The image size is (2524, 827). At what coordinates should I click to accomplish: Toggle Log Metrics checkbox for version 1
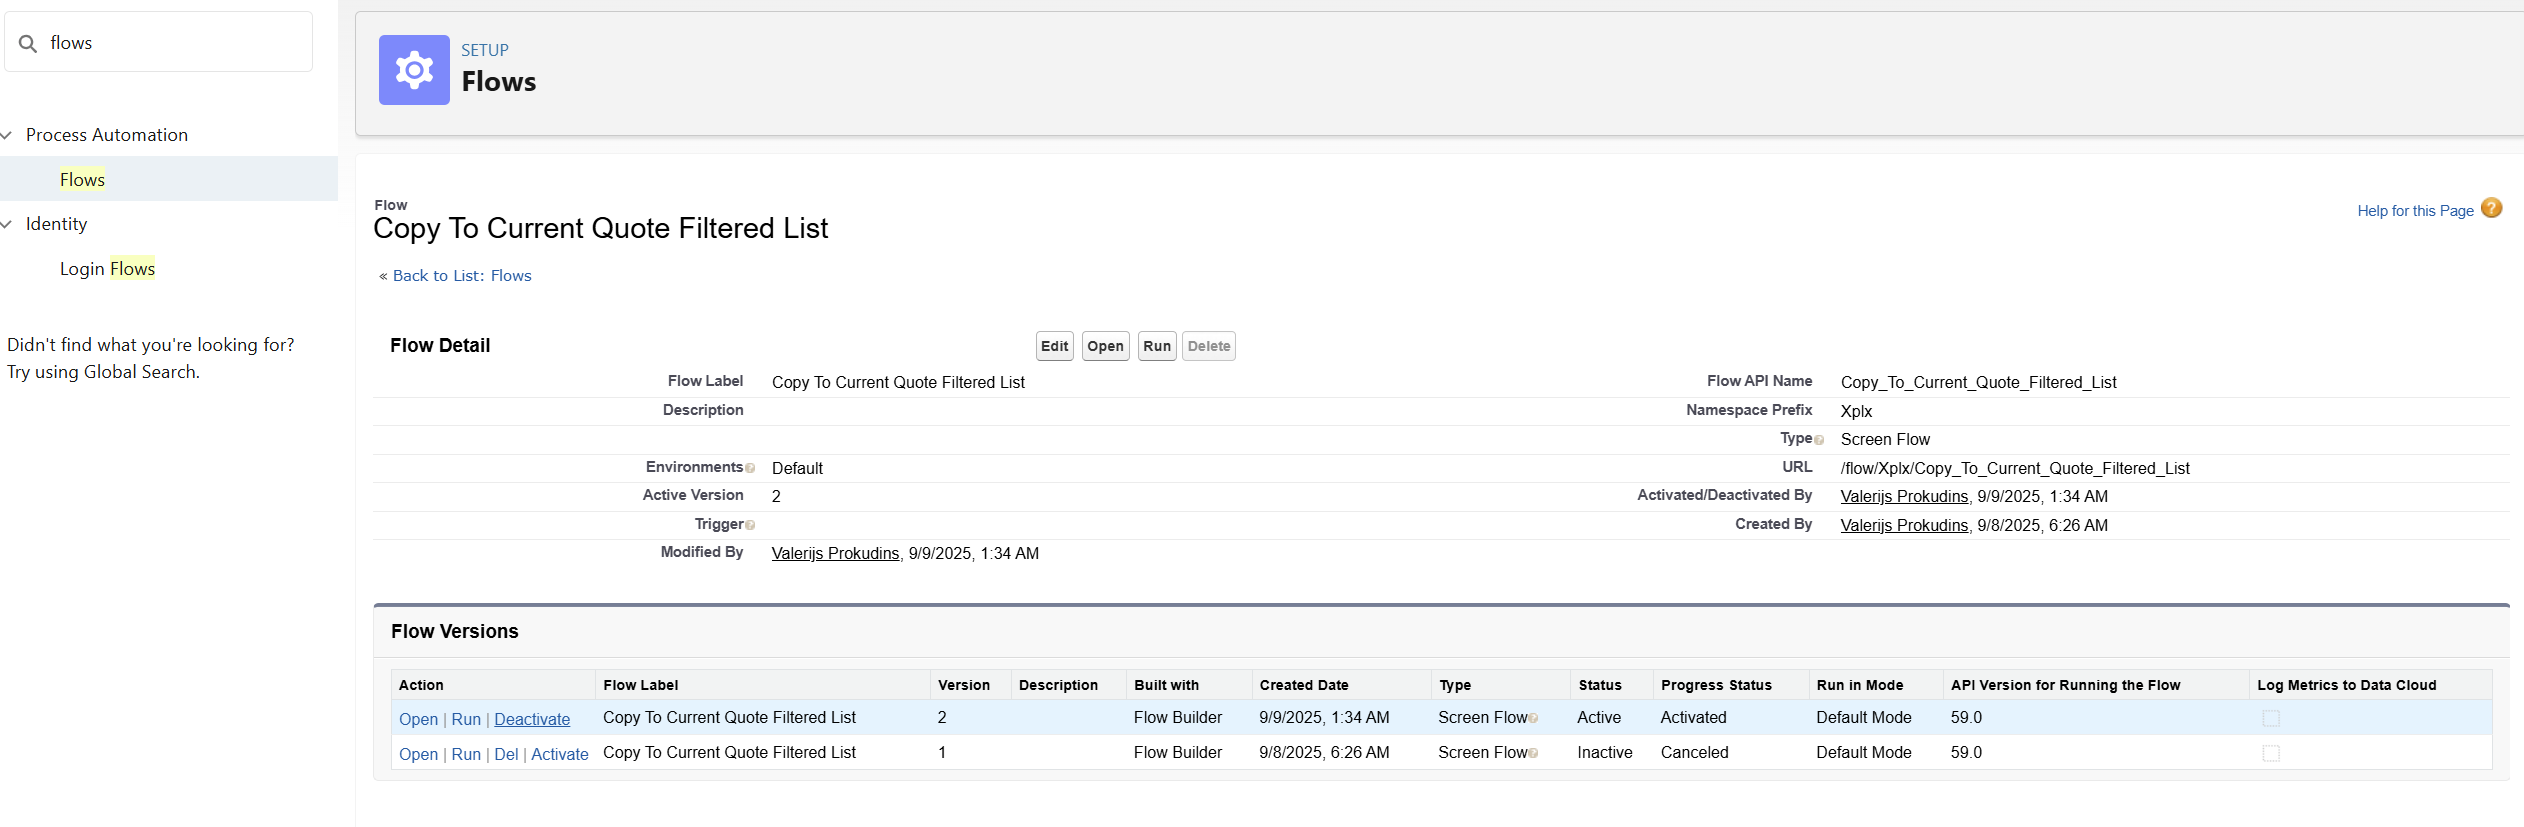pos(2271,753)
